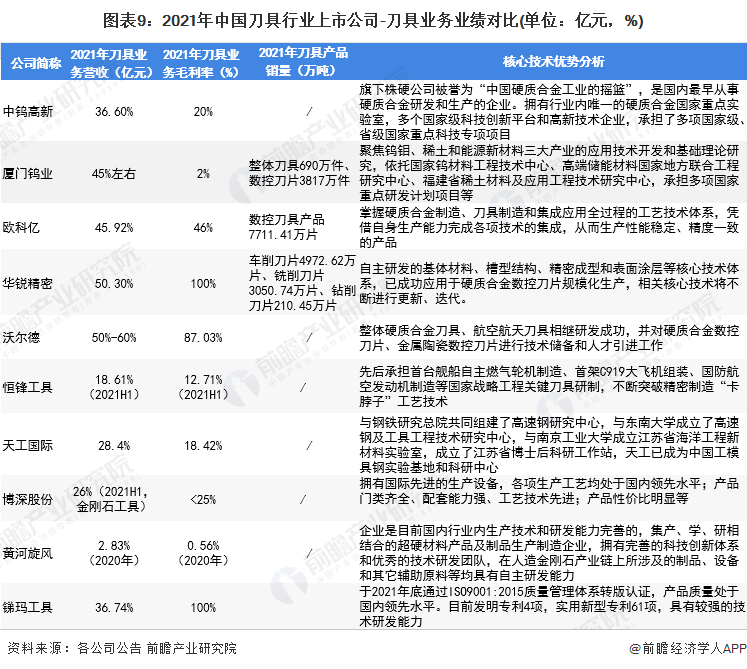The image size is (747, 669).
Task: Click the chart title 图表9 heading
Action: [373, 20]
